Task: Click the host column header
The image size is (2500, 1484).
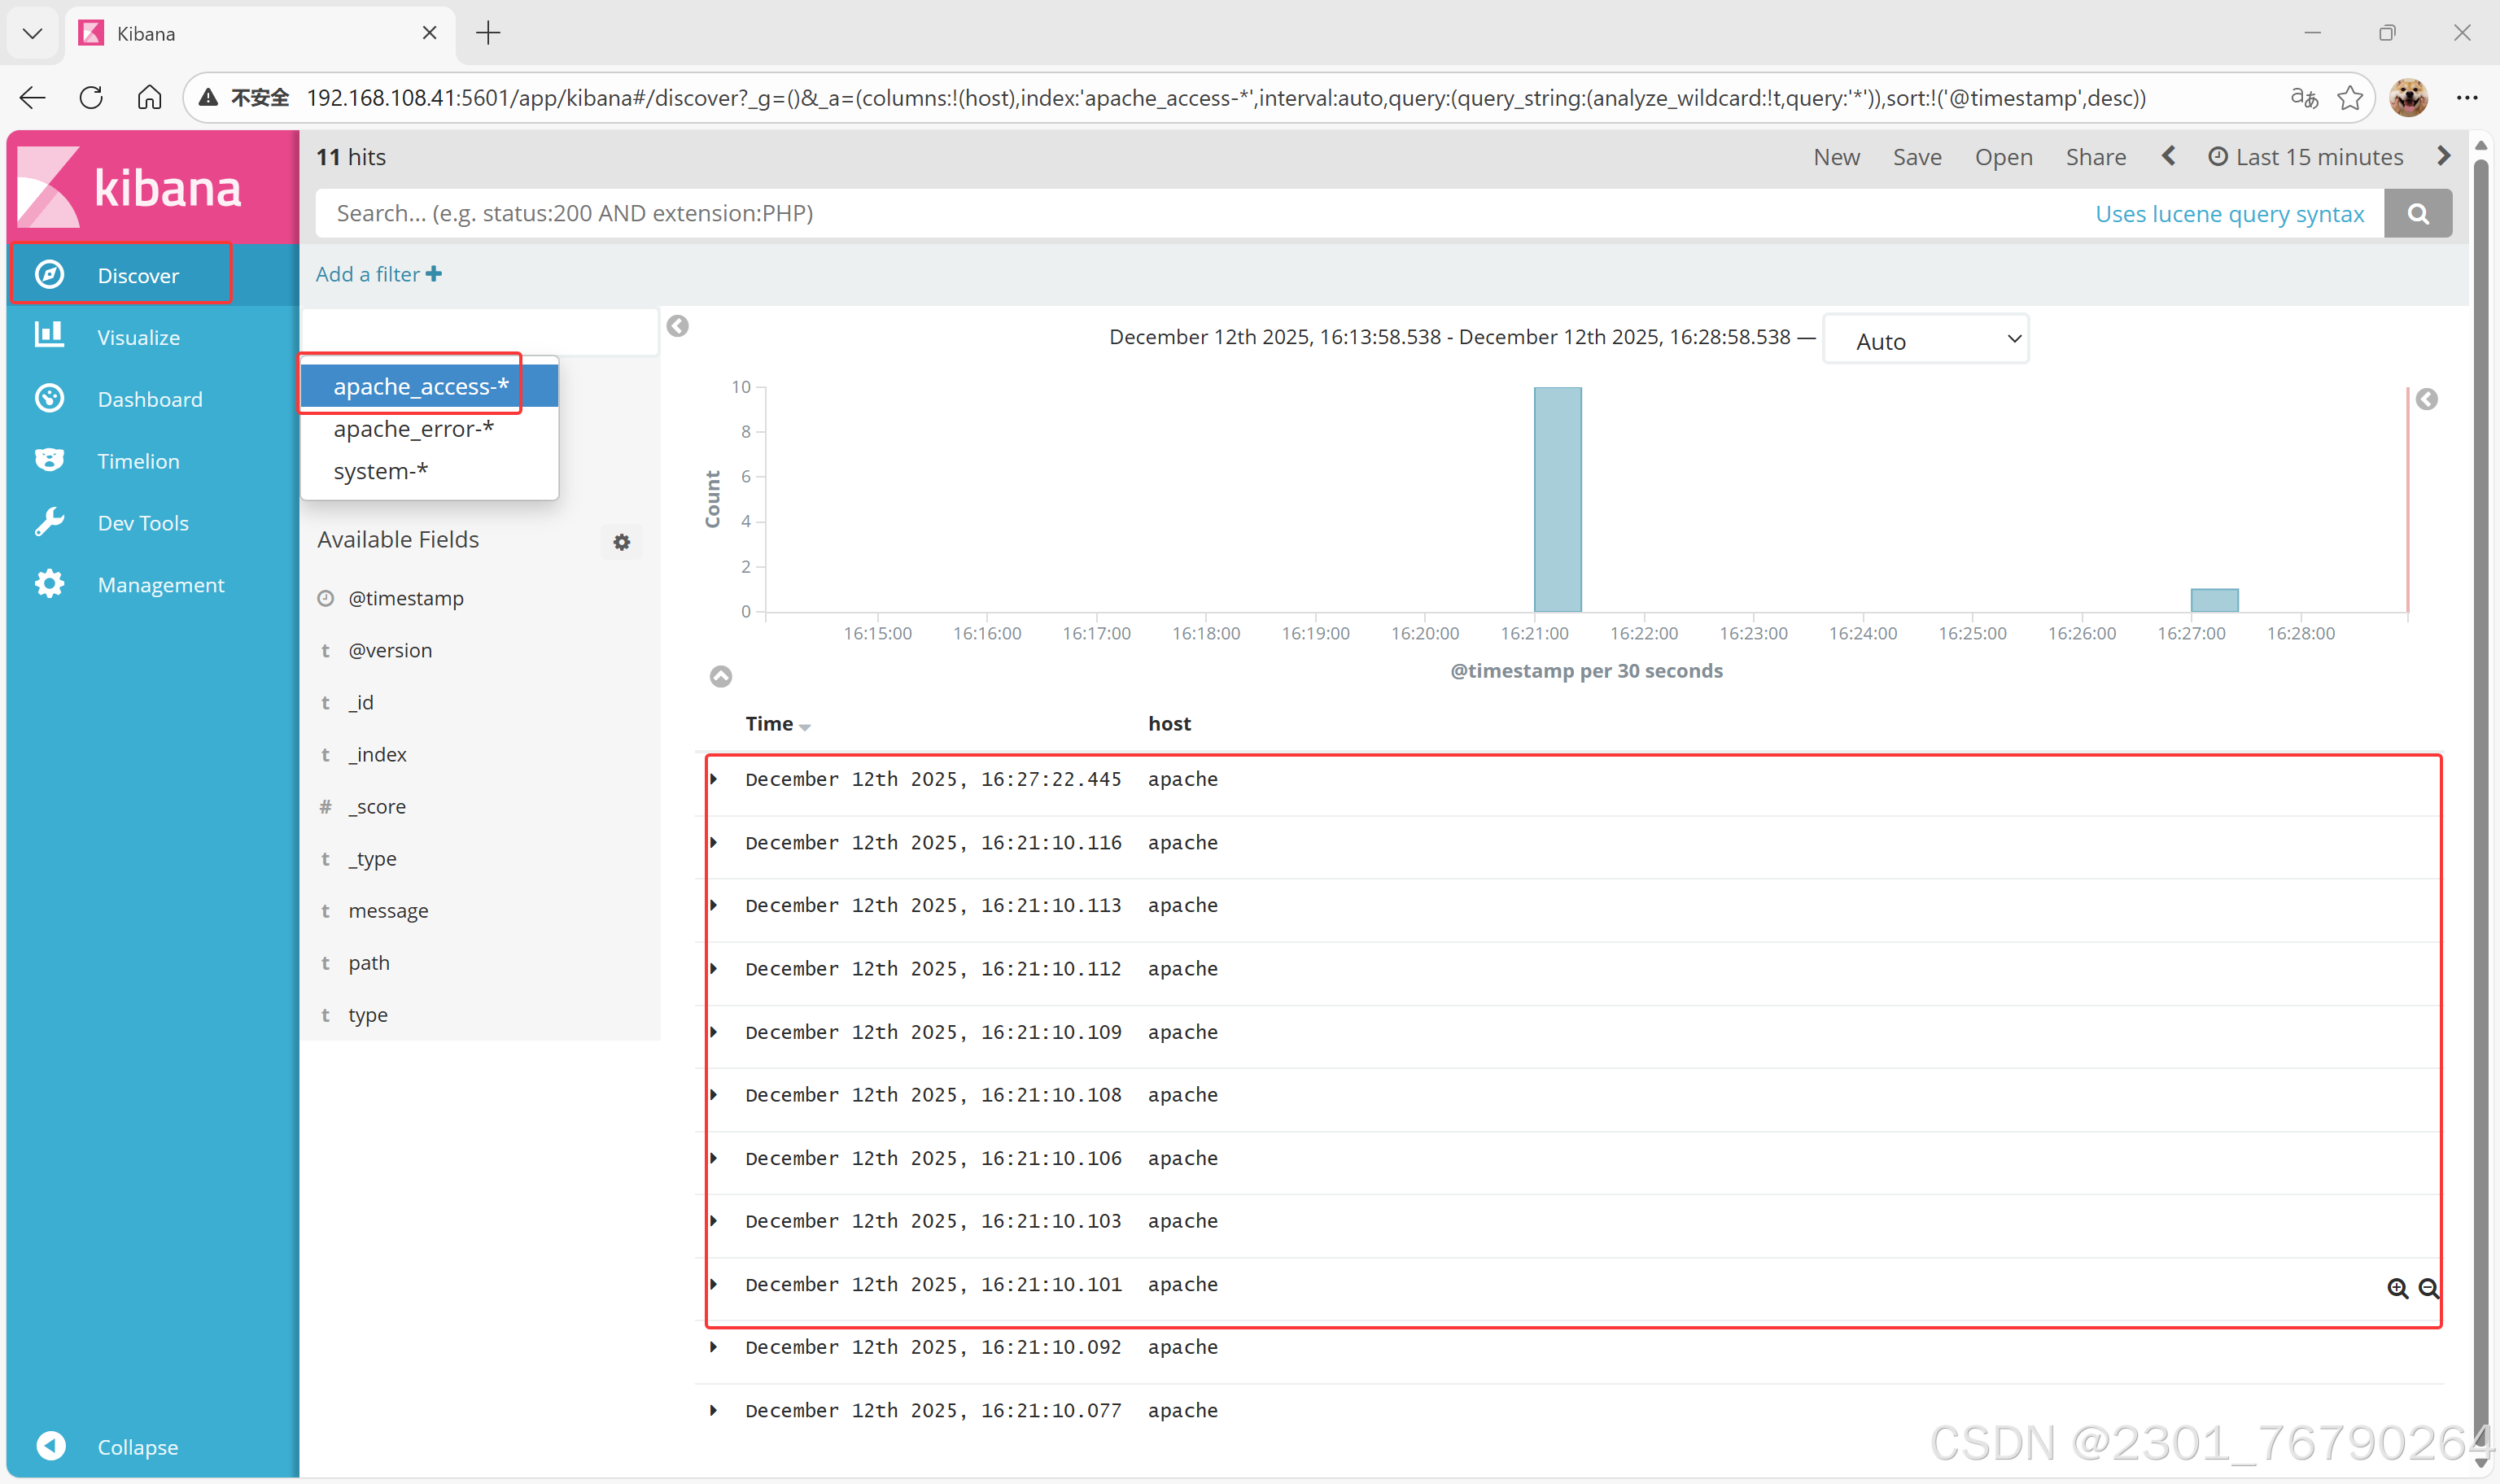Action: pyautogui.click(x=1169, y=723)
